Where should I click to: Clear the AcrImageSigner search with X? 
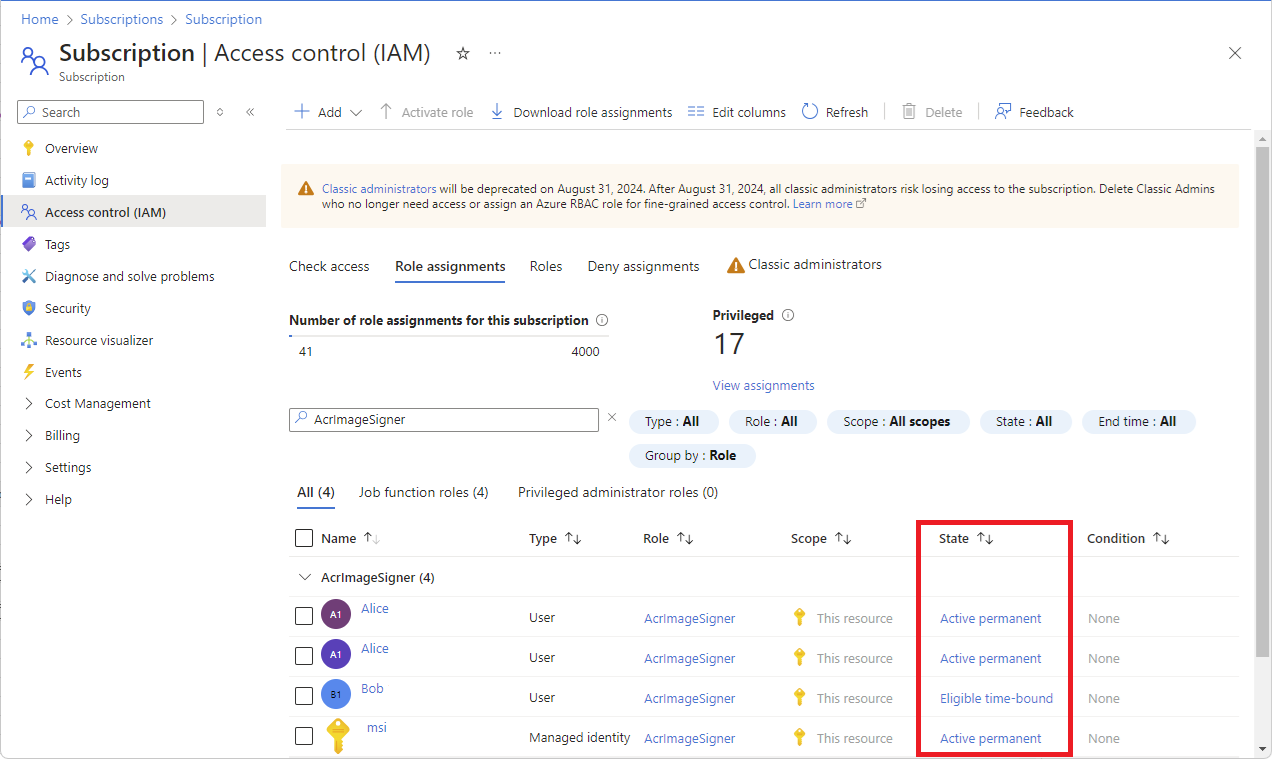612,417
